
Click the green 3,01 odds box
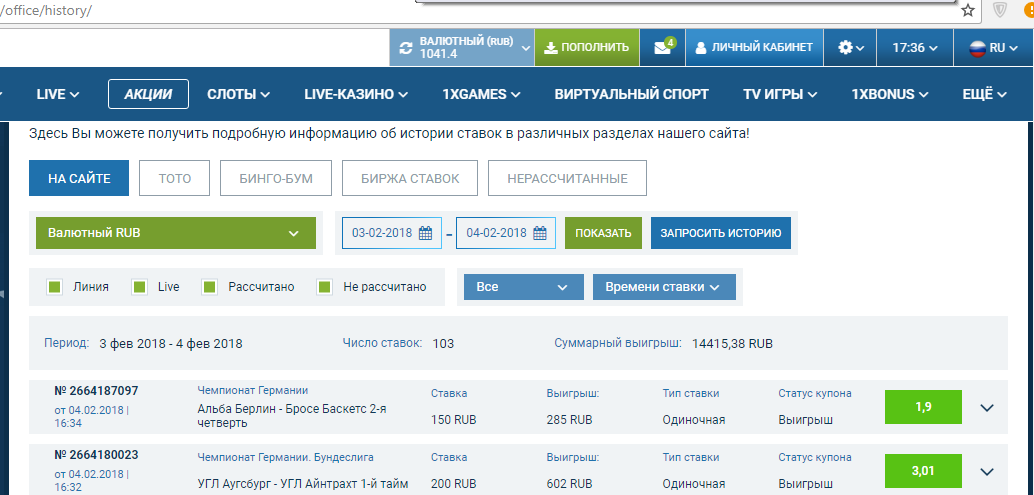922,471
